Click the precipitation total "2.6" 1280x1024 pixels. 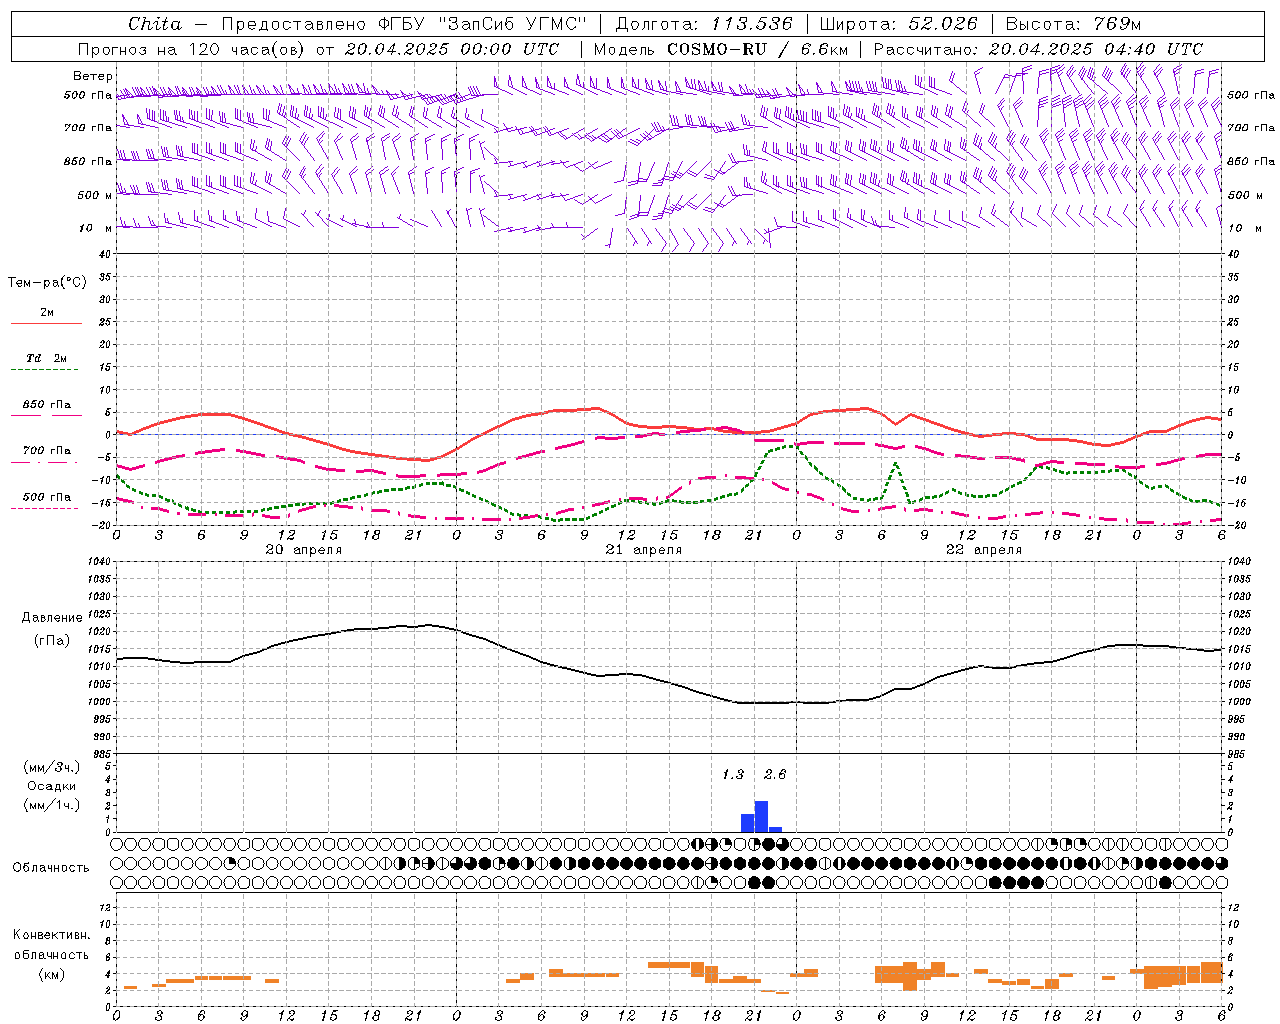pos(775,774)
